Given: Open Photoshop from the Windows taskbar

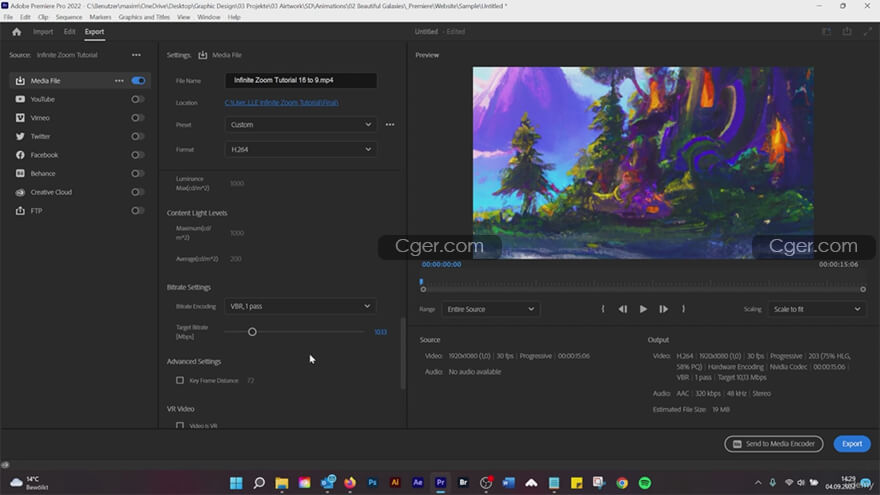Looking at the screenshot, I should tap(372, 483).
